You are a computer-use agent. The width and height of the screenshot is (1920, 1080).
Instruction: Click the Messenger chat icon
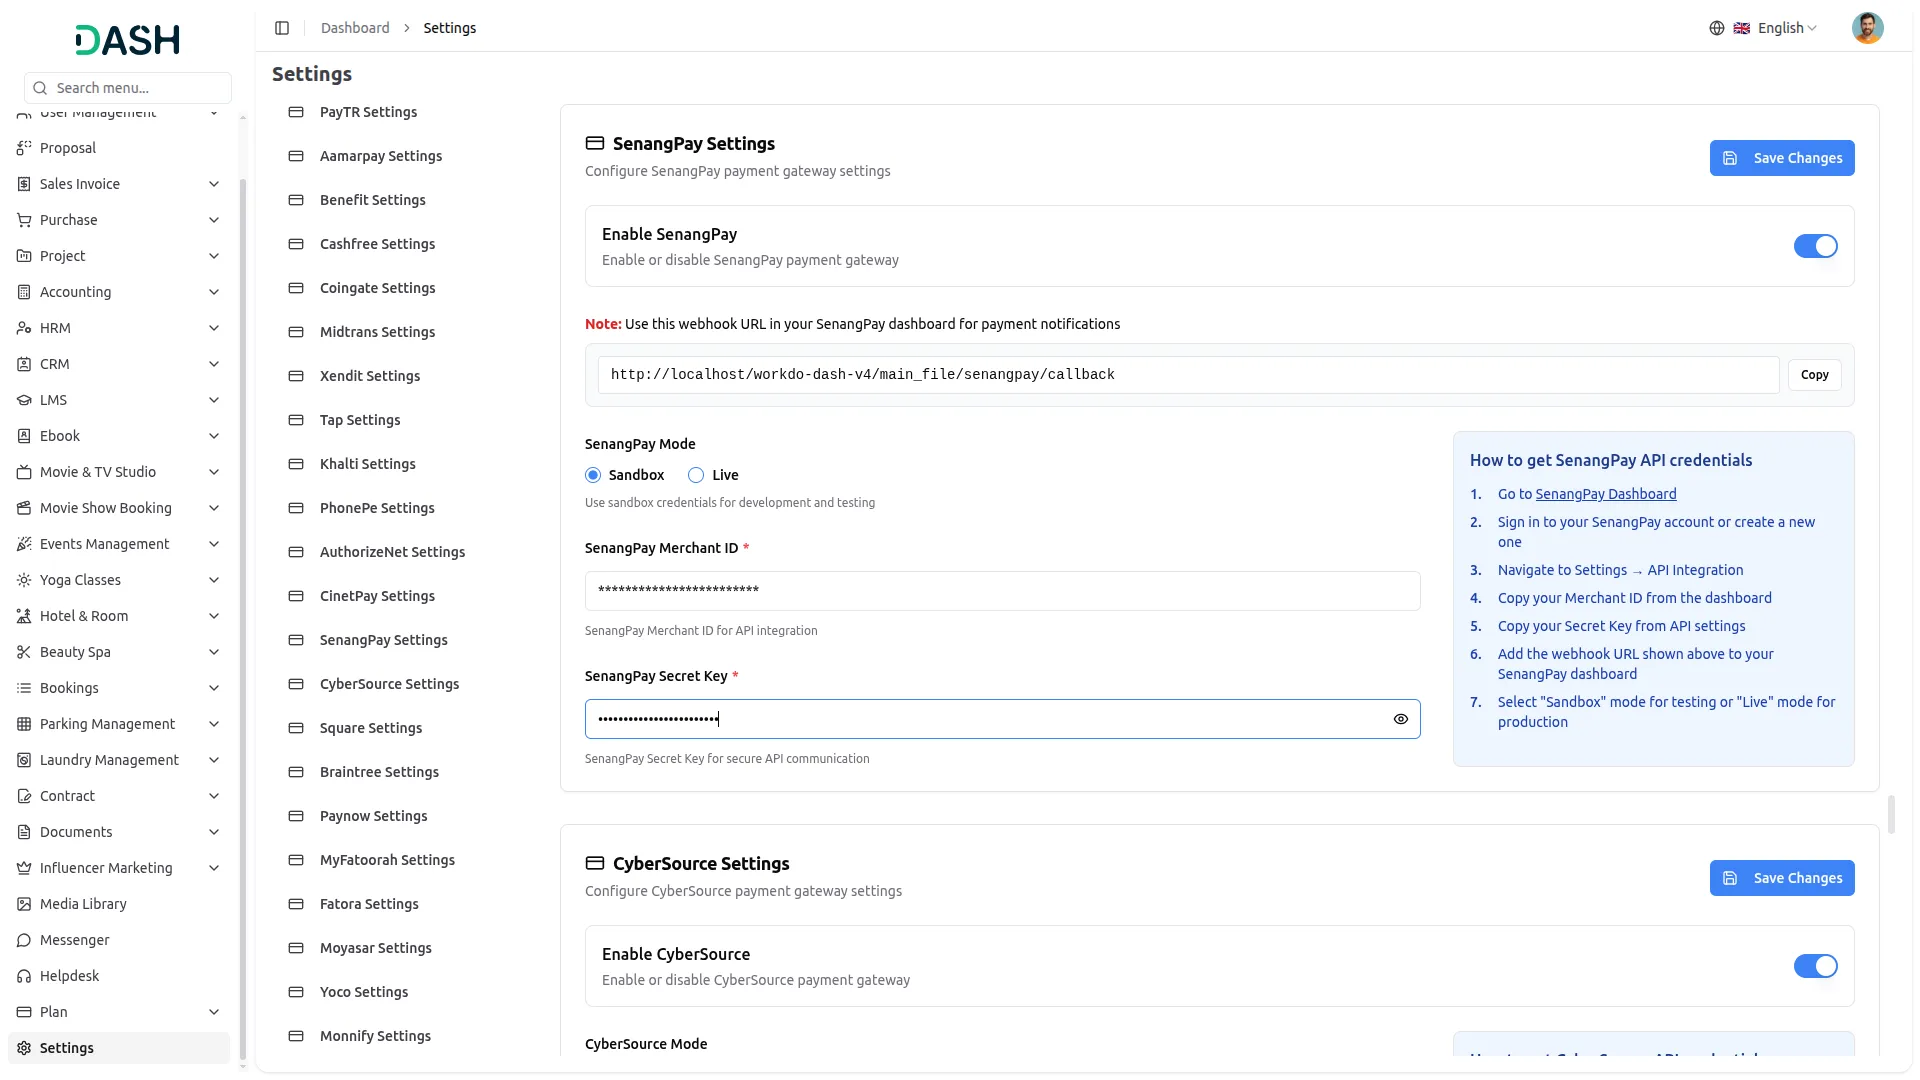point(24,940)
